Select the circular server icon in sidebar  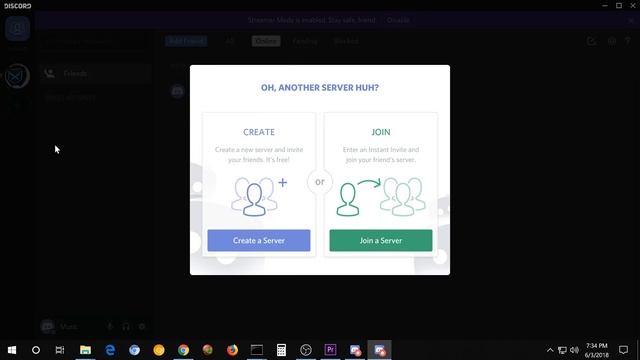click(17, 76)
